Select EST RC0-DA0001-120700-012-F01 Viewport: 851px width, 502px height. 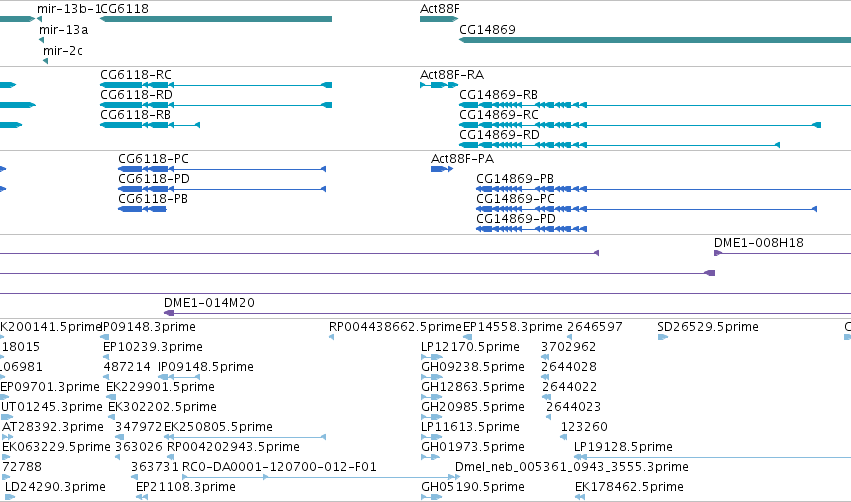pyautogui.click(x=279, y=467)
